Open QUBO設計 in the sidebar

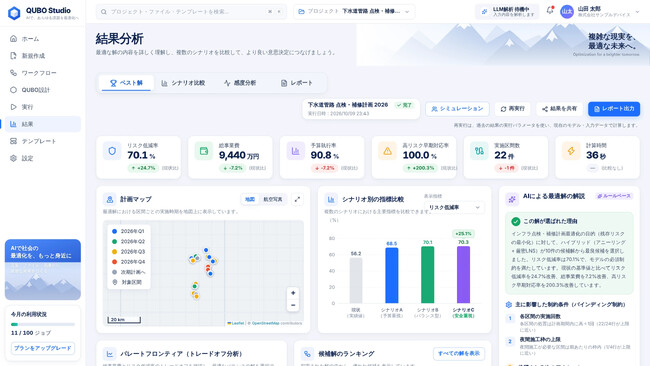click(x=43, y=90)
